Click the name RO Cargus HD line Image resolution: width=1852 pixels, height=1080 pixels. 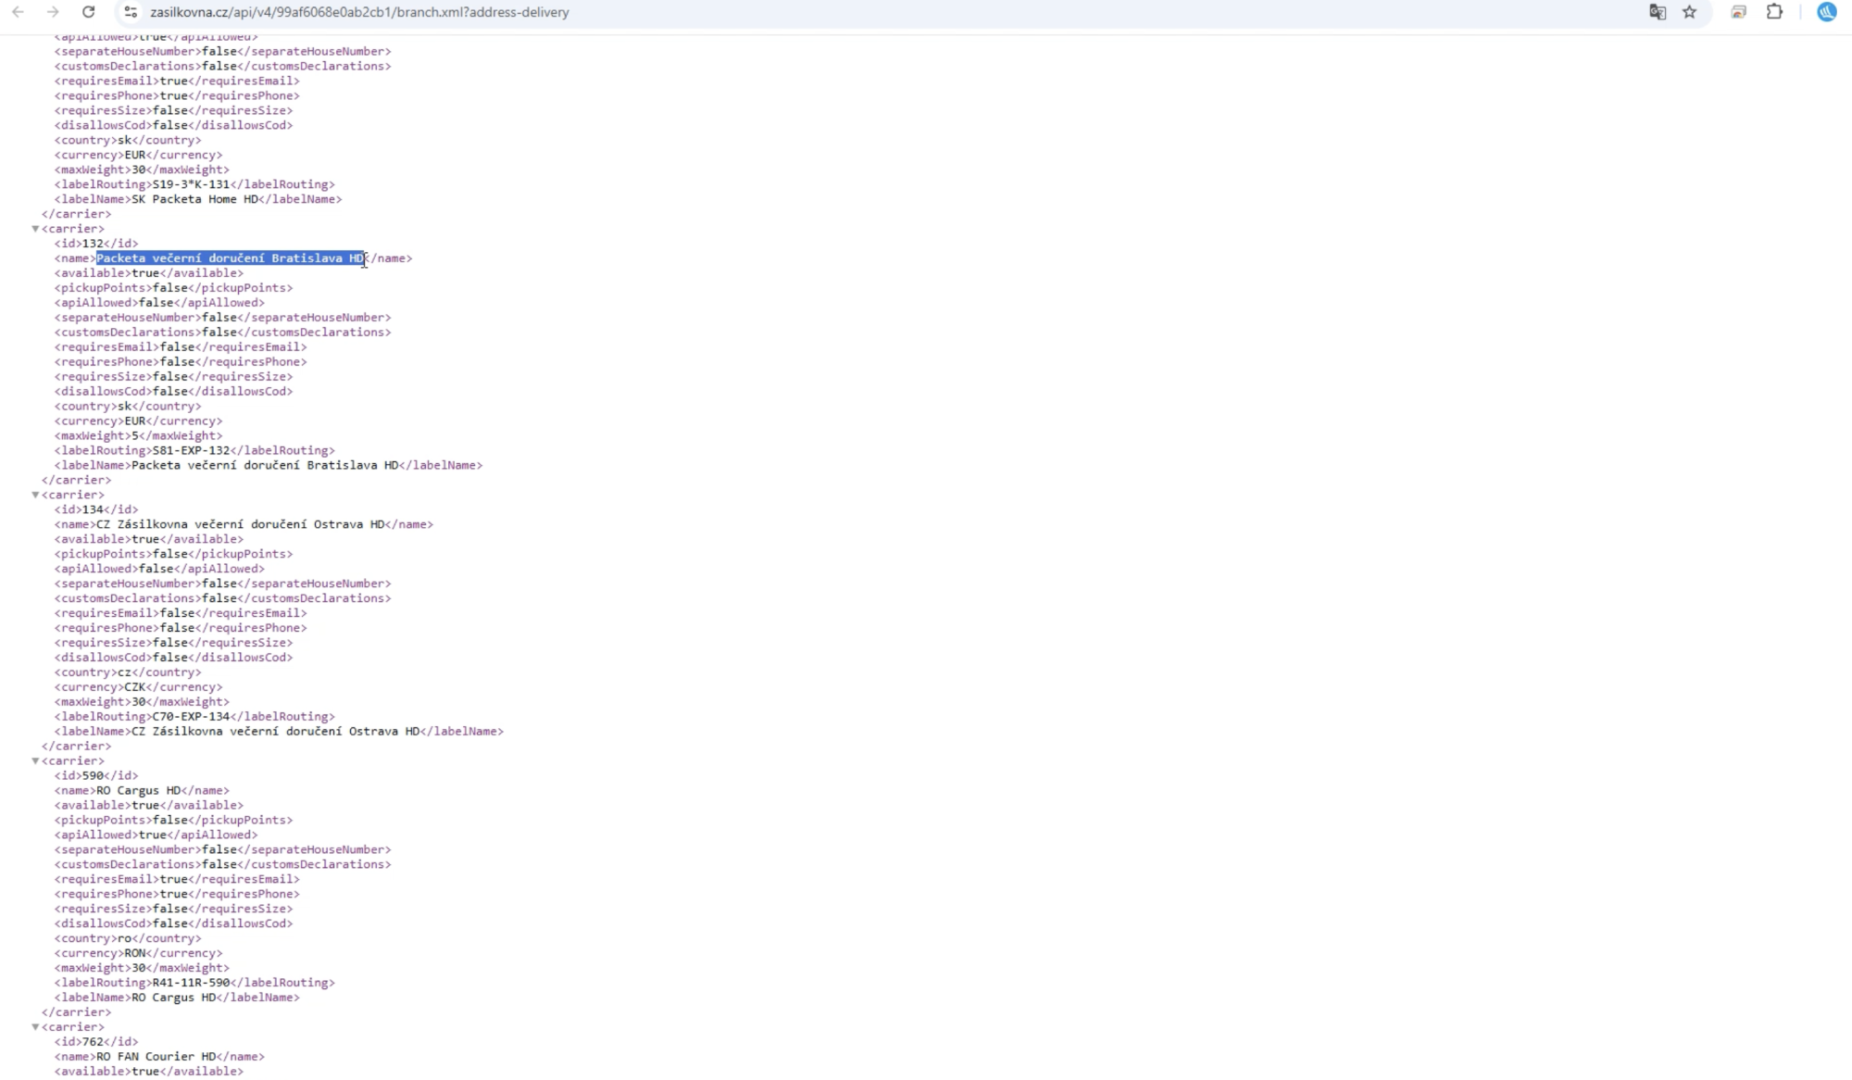point(141,790)
